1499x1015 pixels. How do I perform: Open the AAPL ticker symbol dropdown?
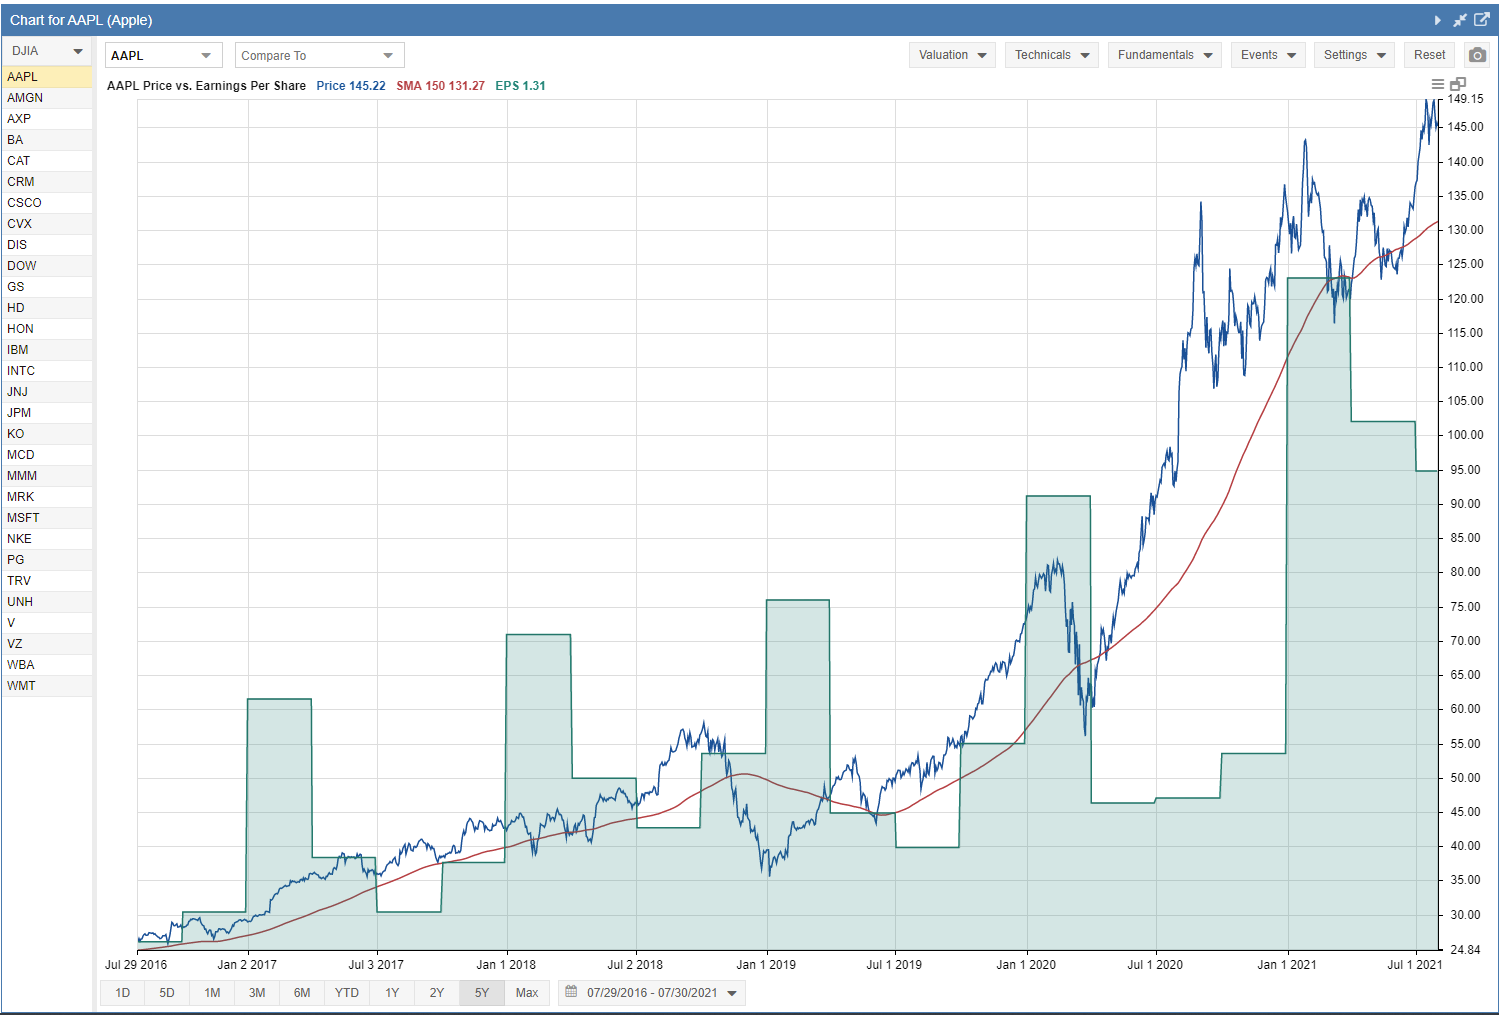pos(163,56)
